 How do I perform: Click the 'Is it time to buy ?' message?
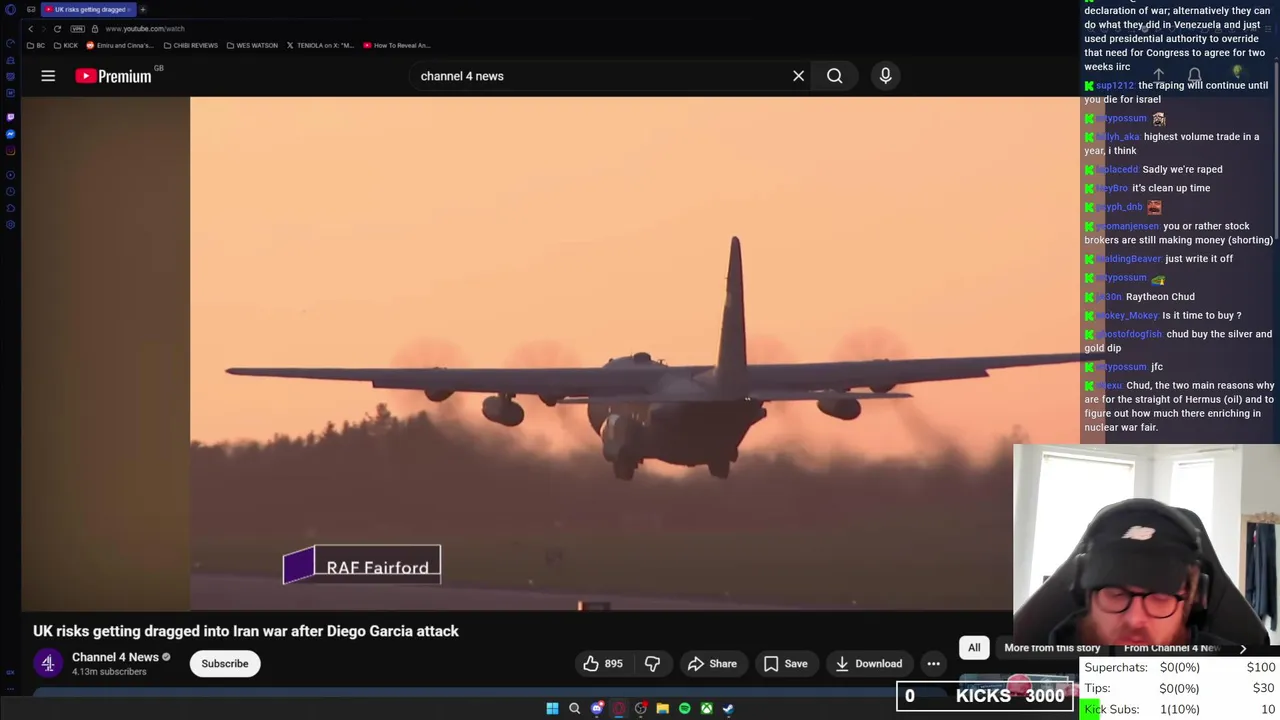[1201, 316]
